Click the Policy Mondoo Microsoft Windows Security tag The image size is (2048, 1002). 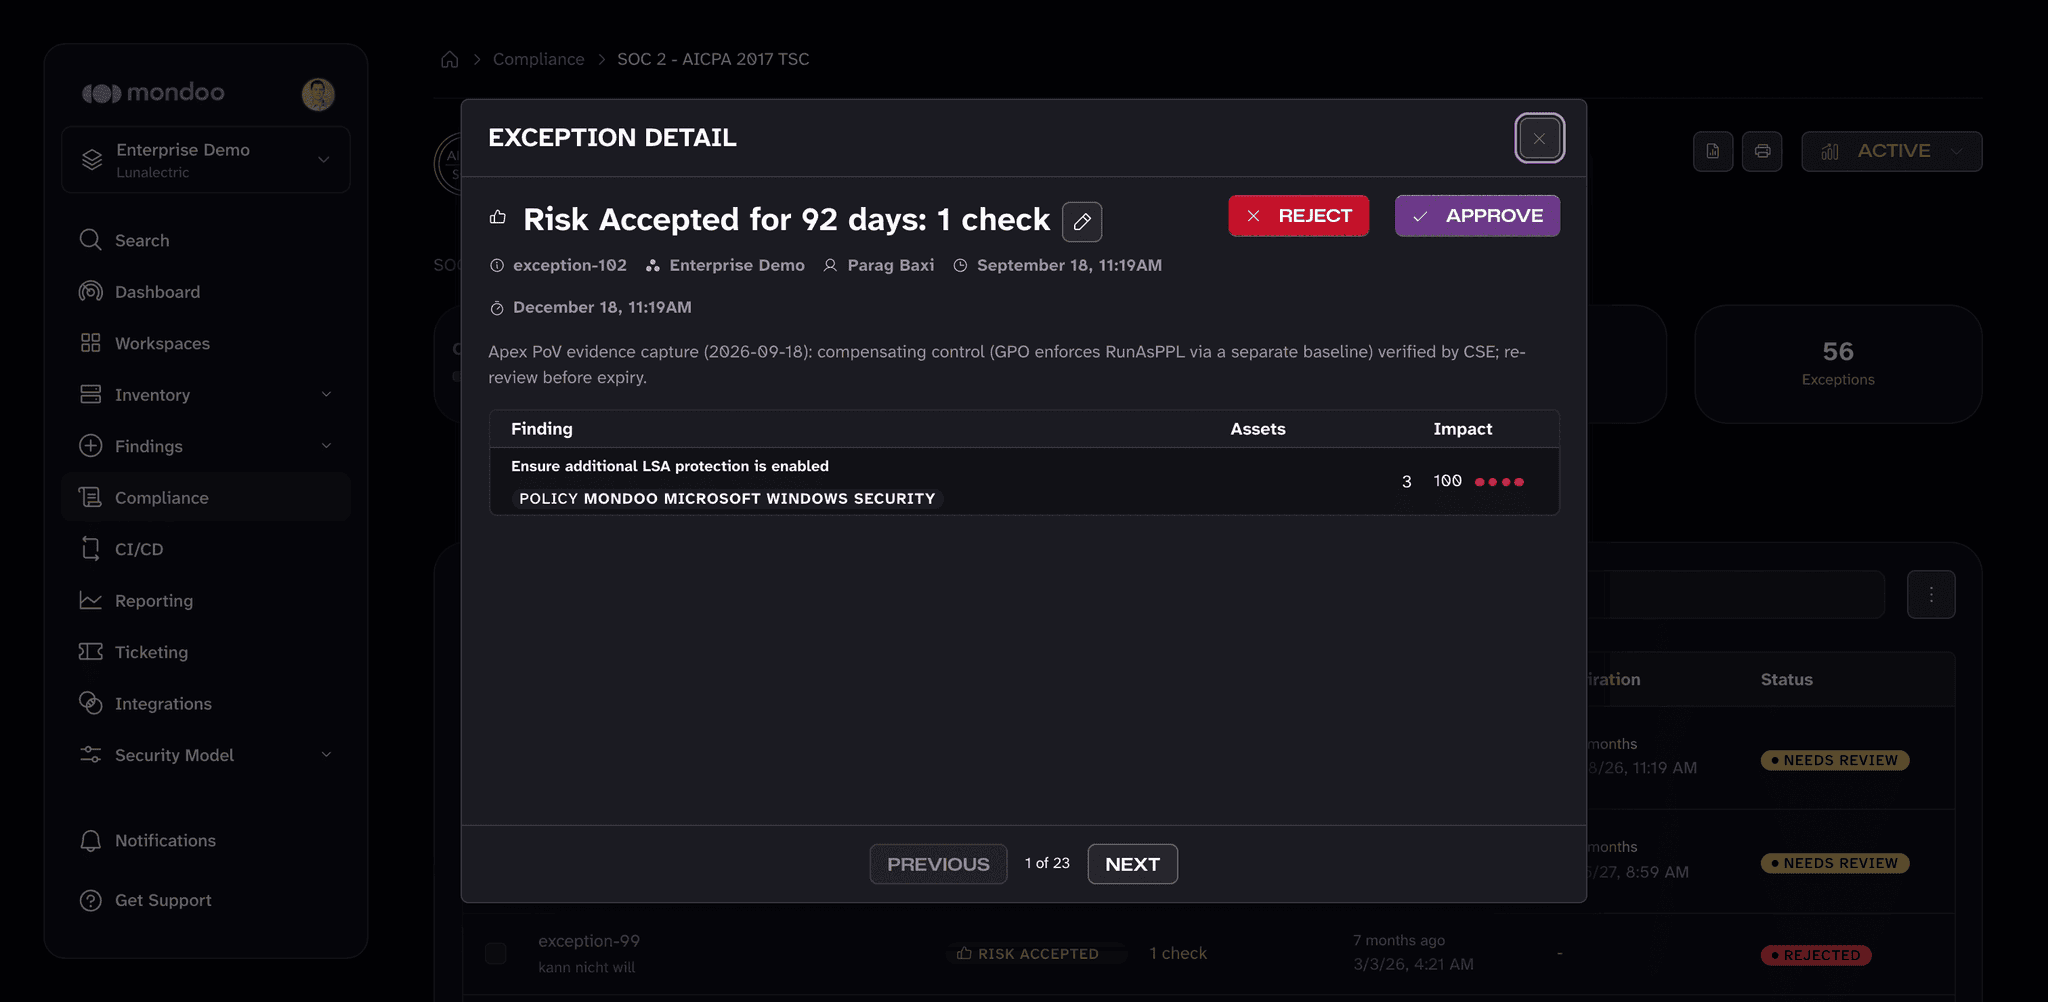coord(727,498)
